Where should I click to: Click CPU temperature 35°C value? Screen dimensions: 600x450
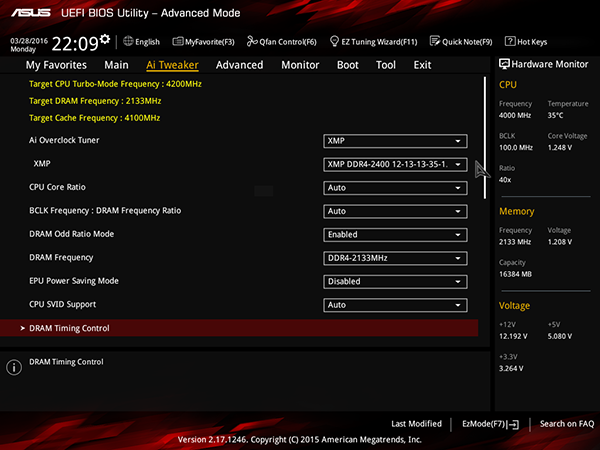tap(555, 115)
